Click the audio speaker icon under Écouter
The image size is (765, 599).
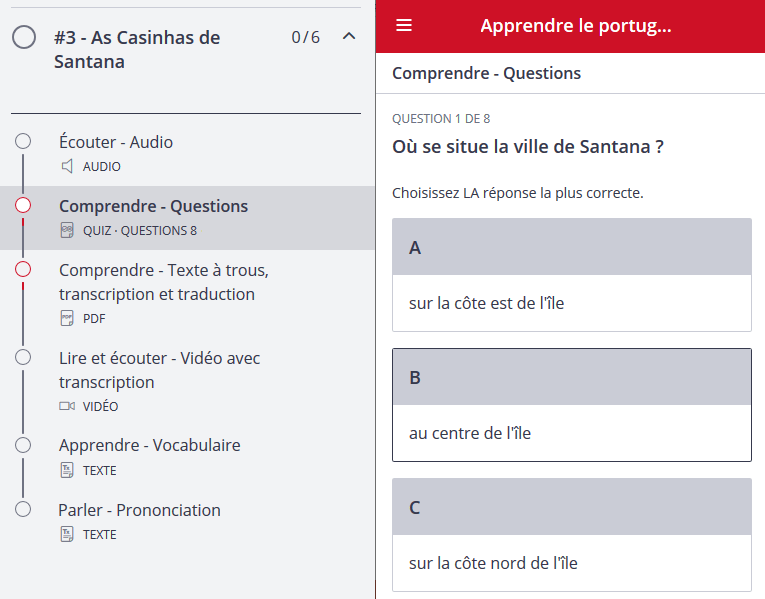pos(67,167)
